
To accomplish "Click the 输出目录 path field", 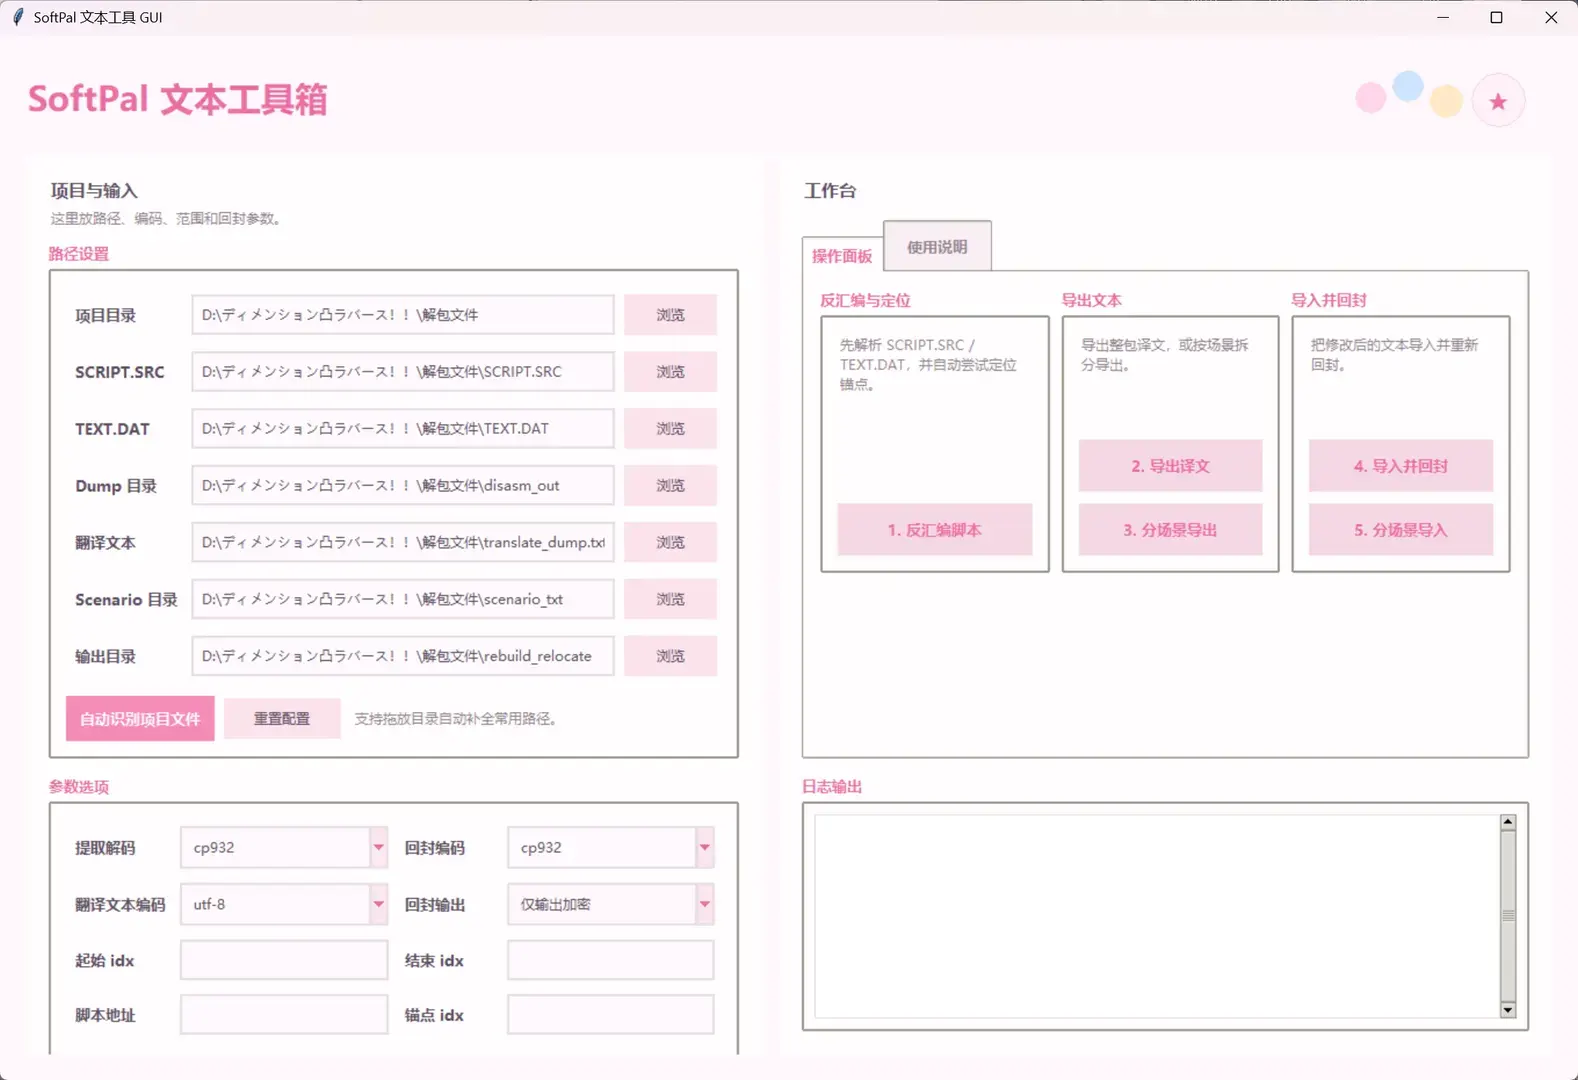I will (x=403, y=657).
